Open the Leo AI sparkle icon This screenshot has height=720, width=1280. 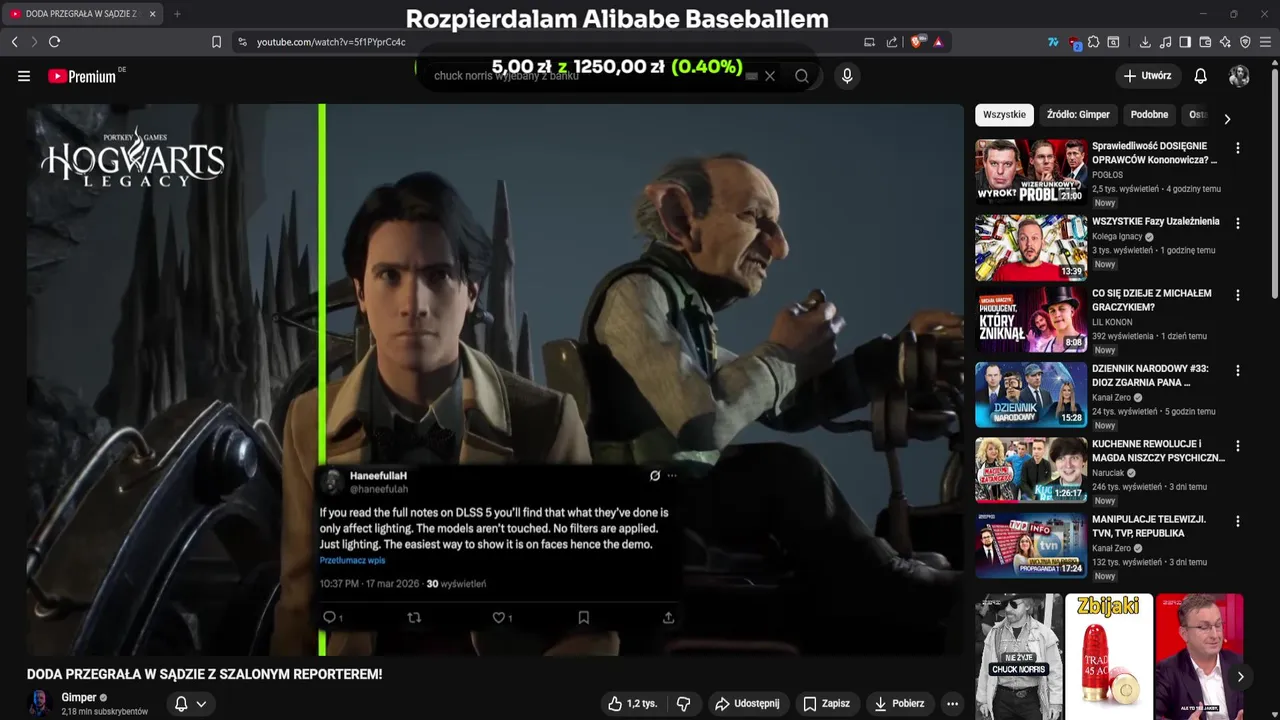tap(1225, 42)
